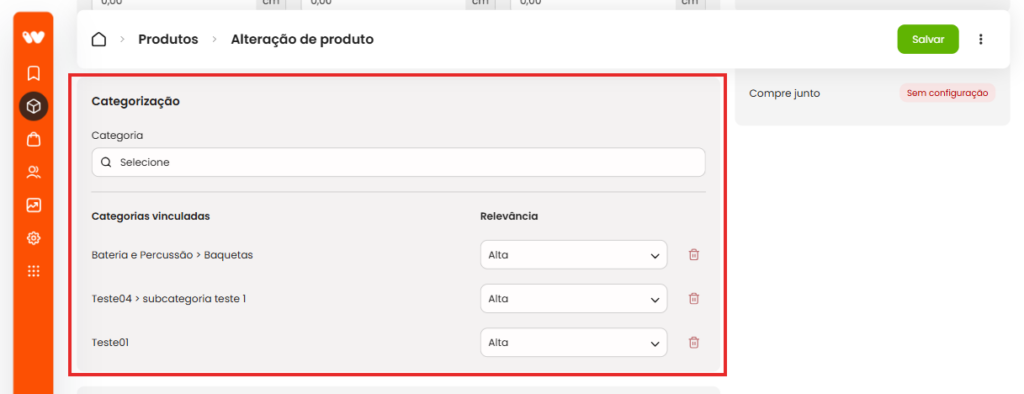This screenshot has height=394, width=1024.
Task: Focus the Categoria Selecione search field
Action: click(x=398, y=162)
